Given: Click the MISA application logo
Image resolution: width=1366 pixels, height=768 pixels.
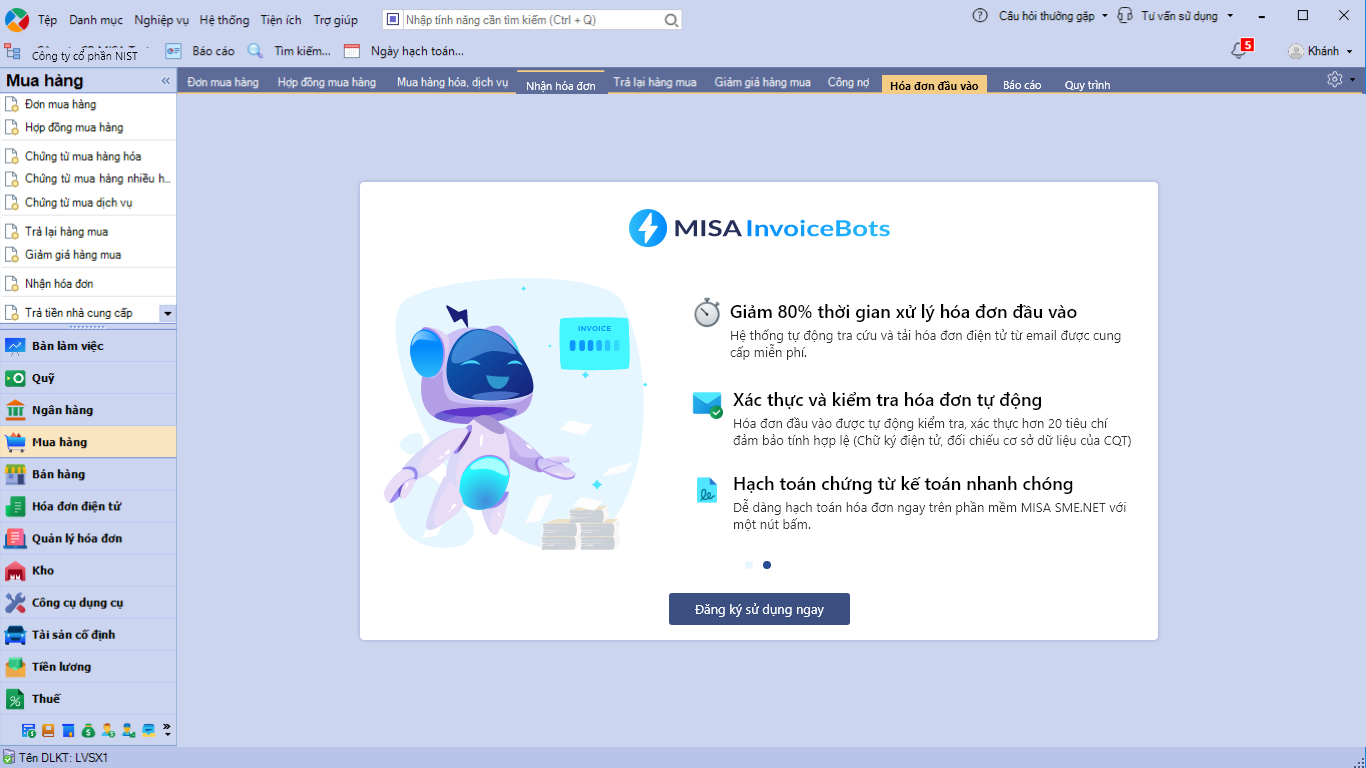Looking at the screenshot, I should point(17,19).
